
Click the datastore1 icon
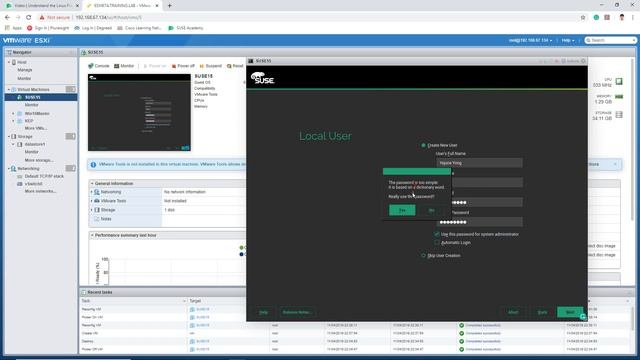(20, 144)
